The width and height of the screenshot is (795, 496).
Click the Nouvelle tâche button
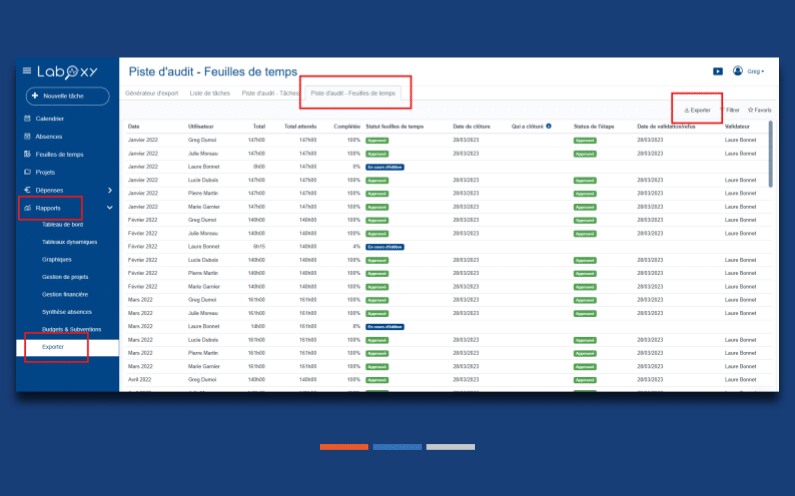click(67, 96)
